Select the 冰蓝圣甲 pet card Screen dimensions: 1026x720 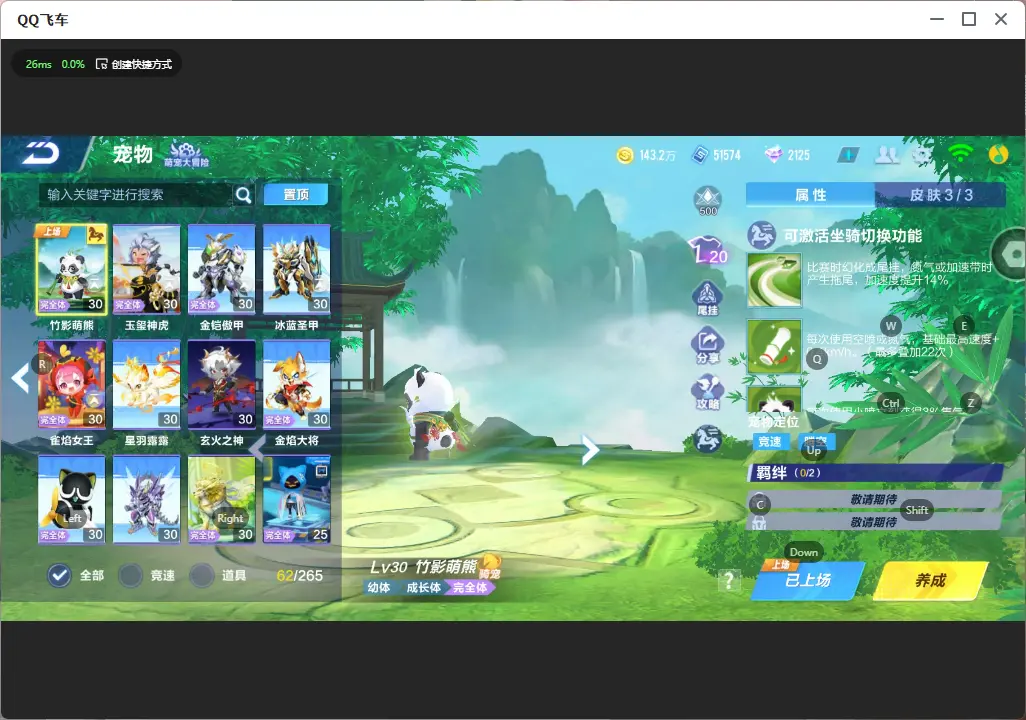(296, 270)
